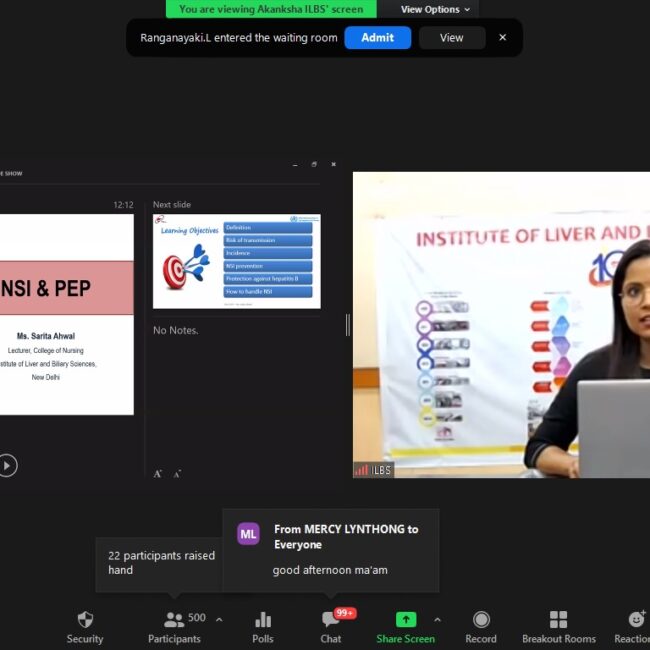Decrease notes font size in presenter view

(x=178, y=473)
